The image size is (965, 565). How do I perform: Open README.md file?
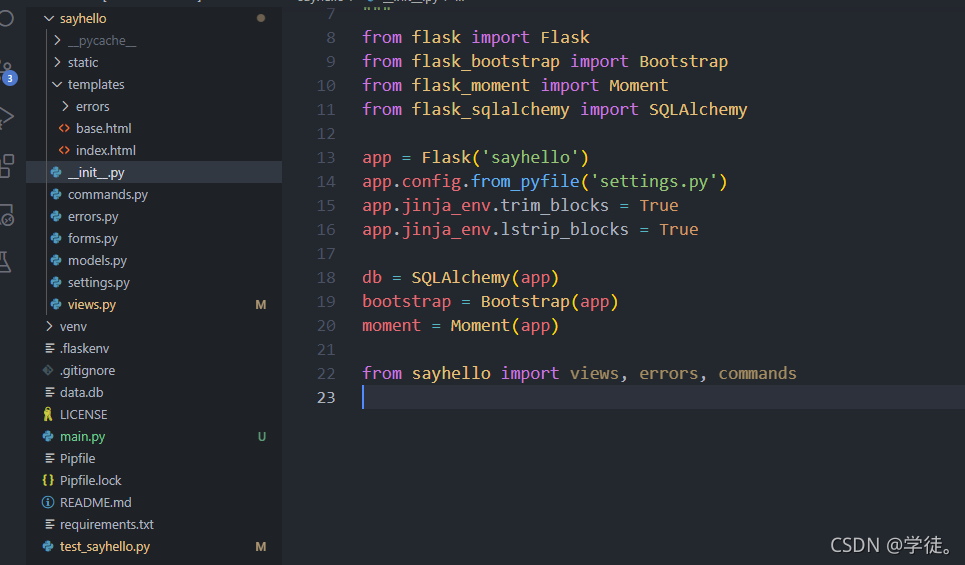tap(95, 502)
